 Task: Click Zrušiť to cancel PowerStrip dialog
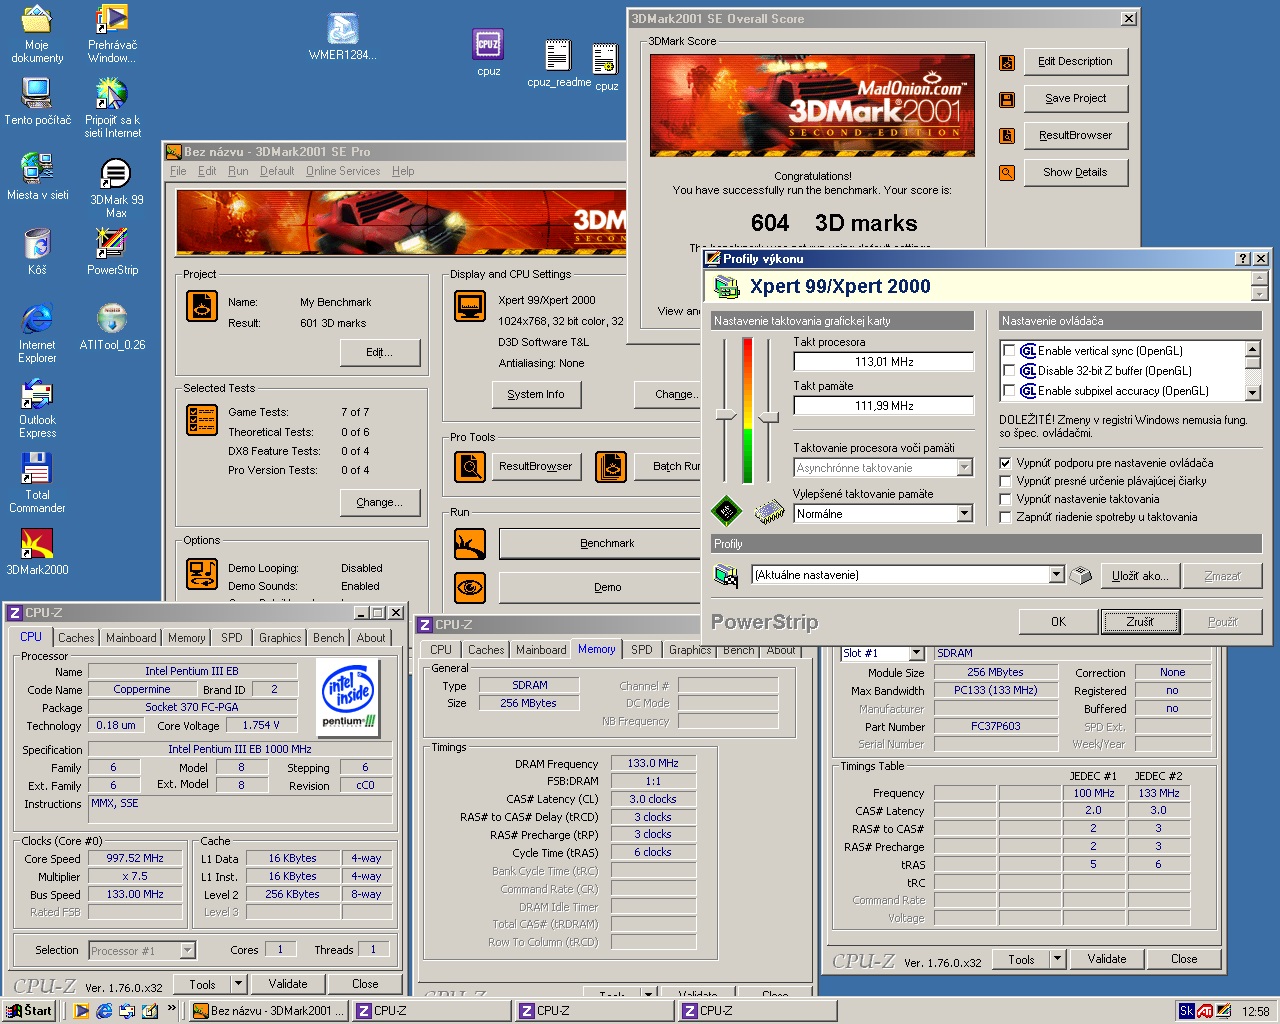[x=1140, y=622]
